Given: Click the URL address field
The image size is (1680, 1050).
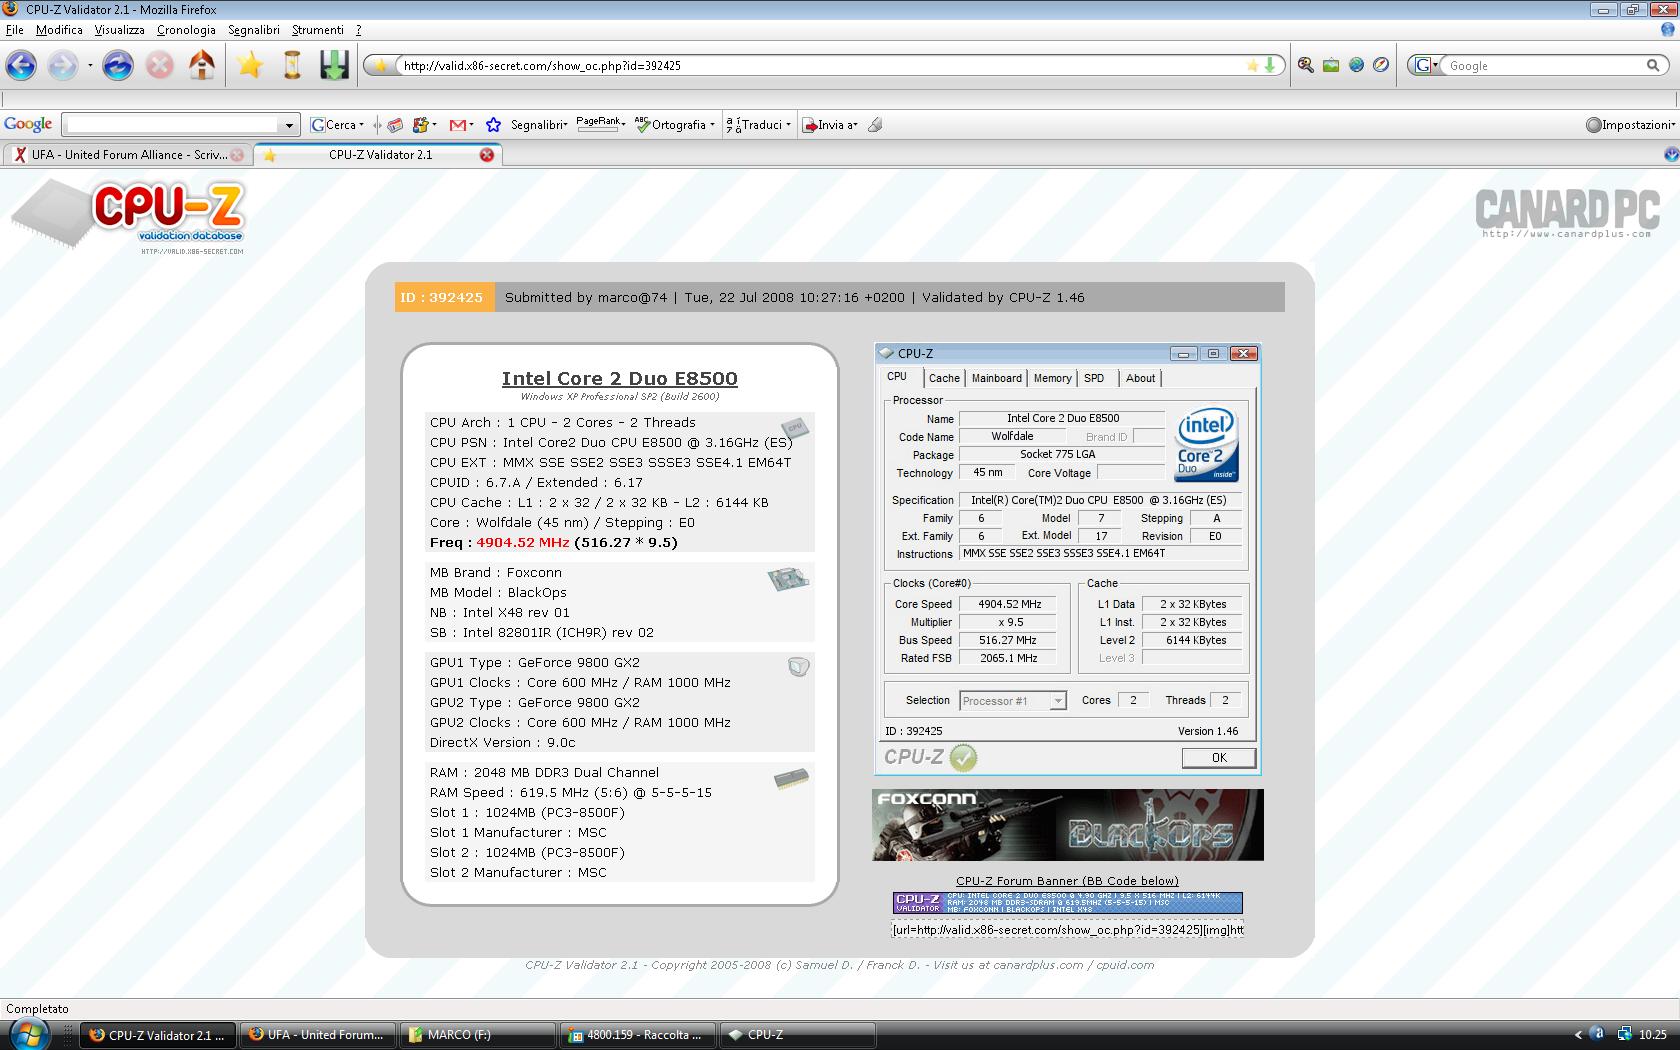Looking at the screenshot, I should pyautogui.click(x=820, y=66).
